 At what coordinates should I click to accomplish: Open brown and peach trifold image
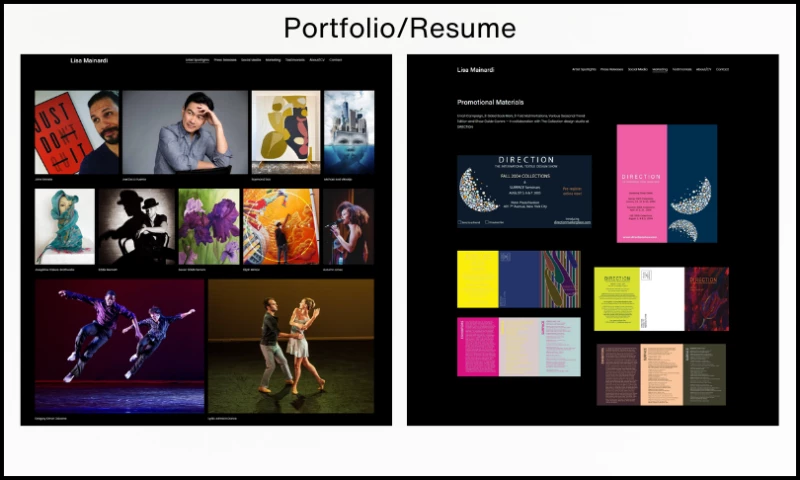[x=661, y=375]
